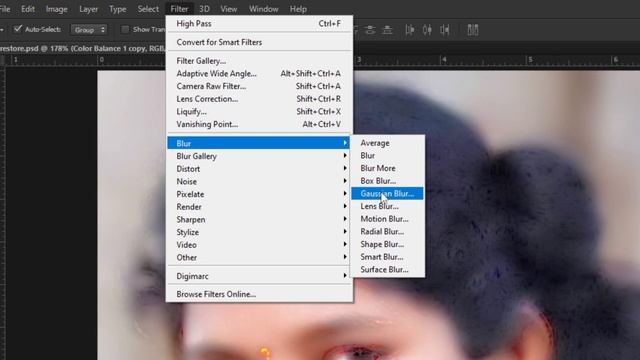The width and height of the screenshot is (640, 360).
Task: Select Vanishing Point filter
Action: click(259, 124)
